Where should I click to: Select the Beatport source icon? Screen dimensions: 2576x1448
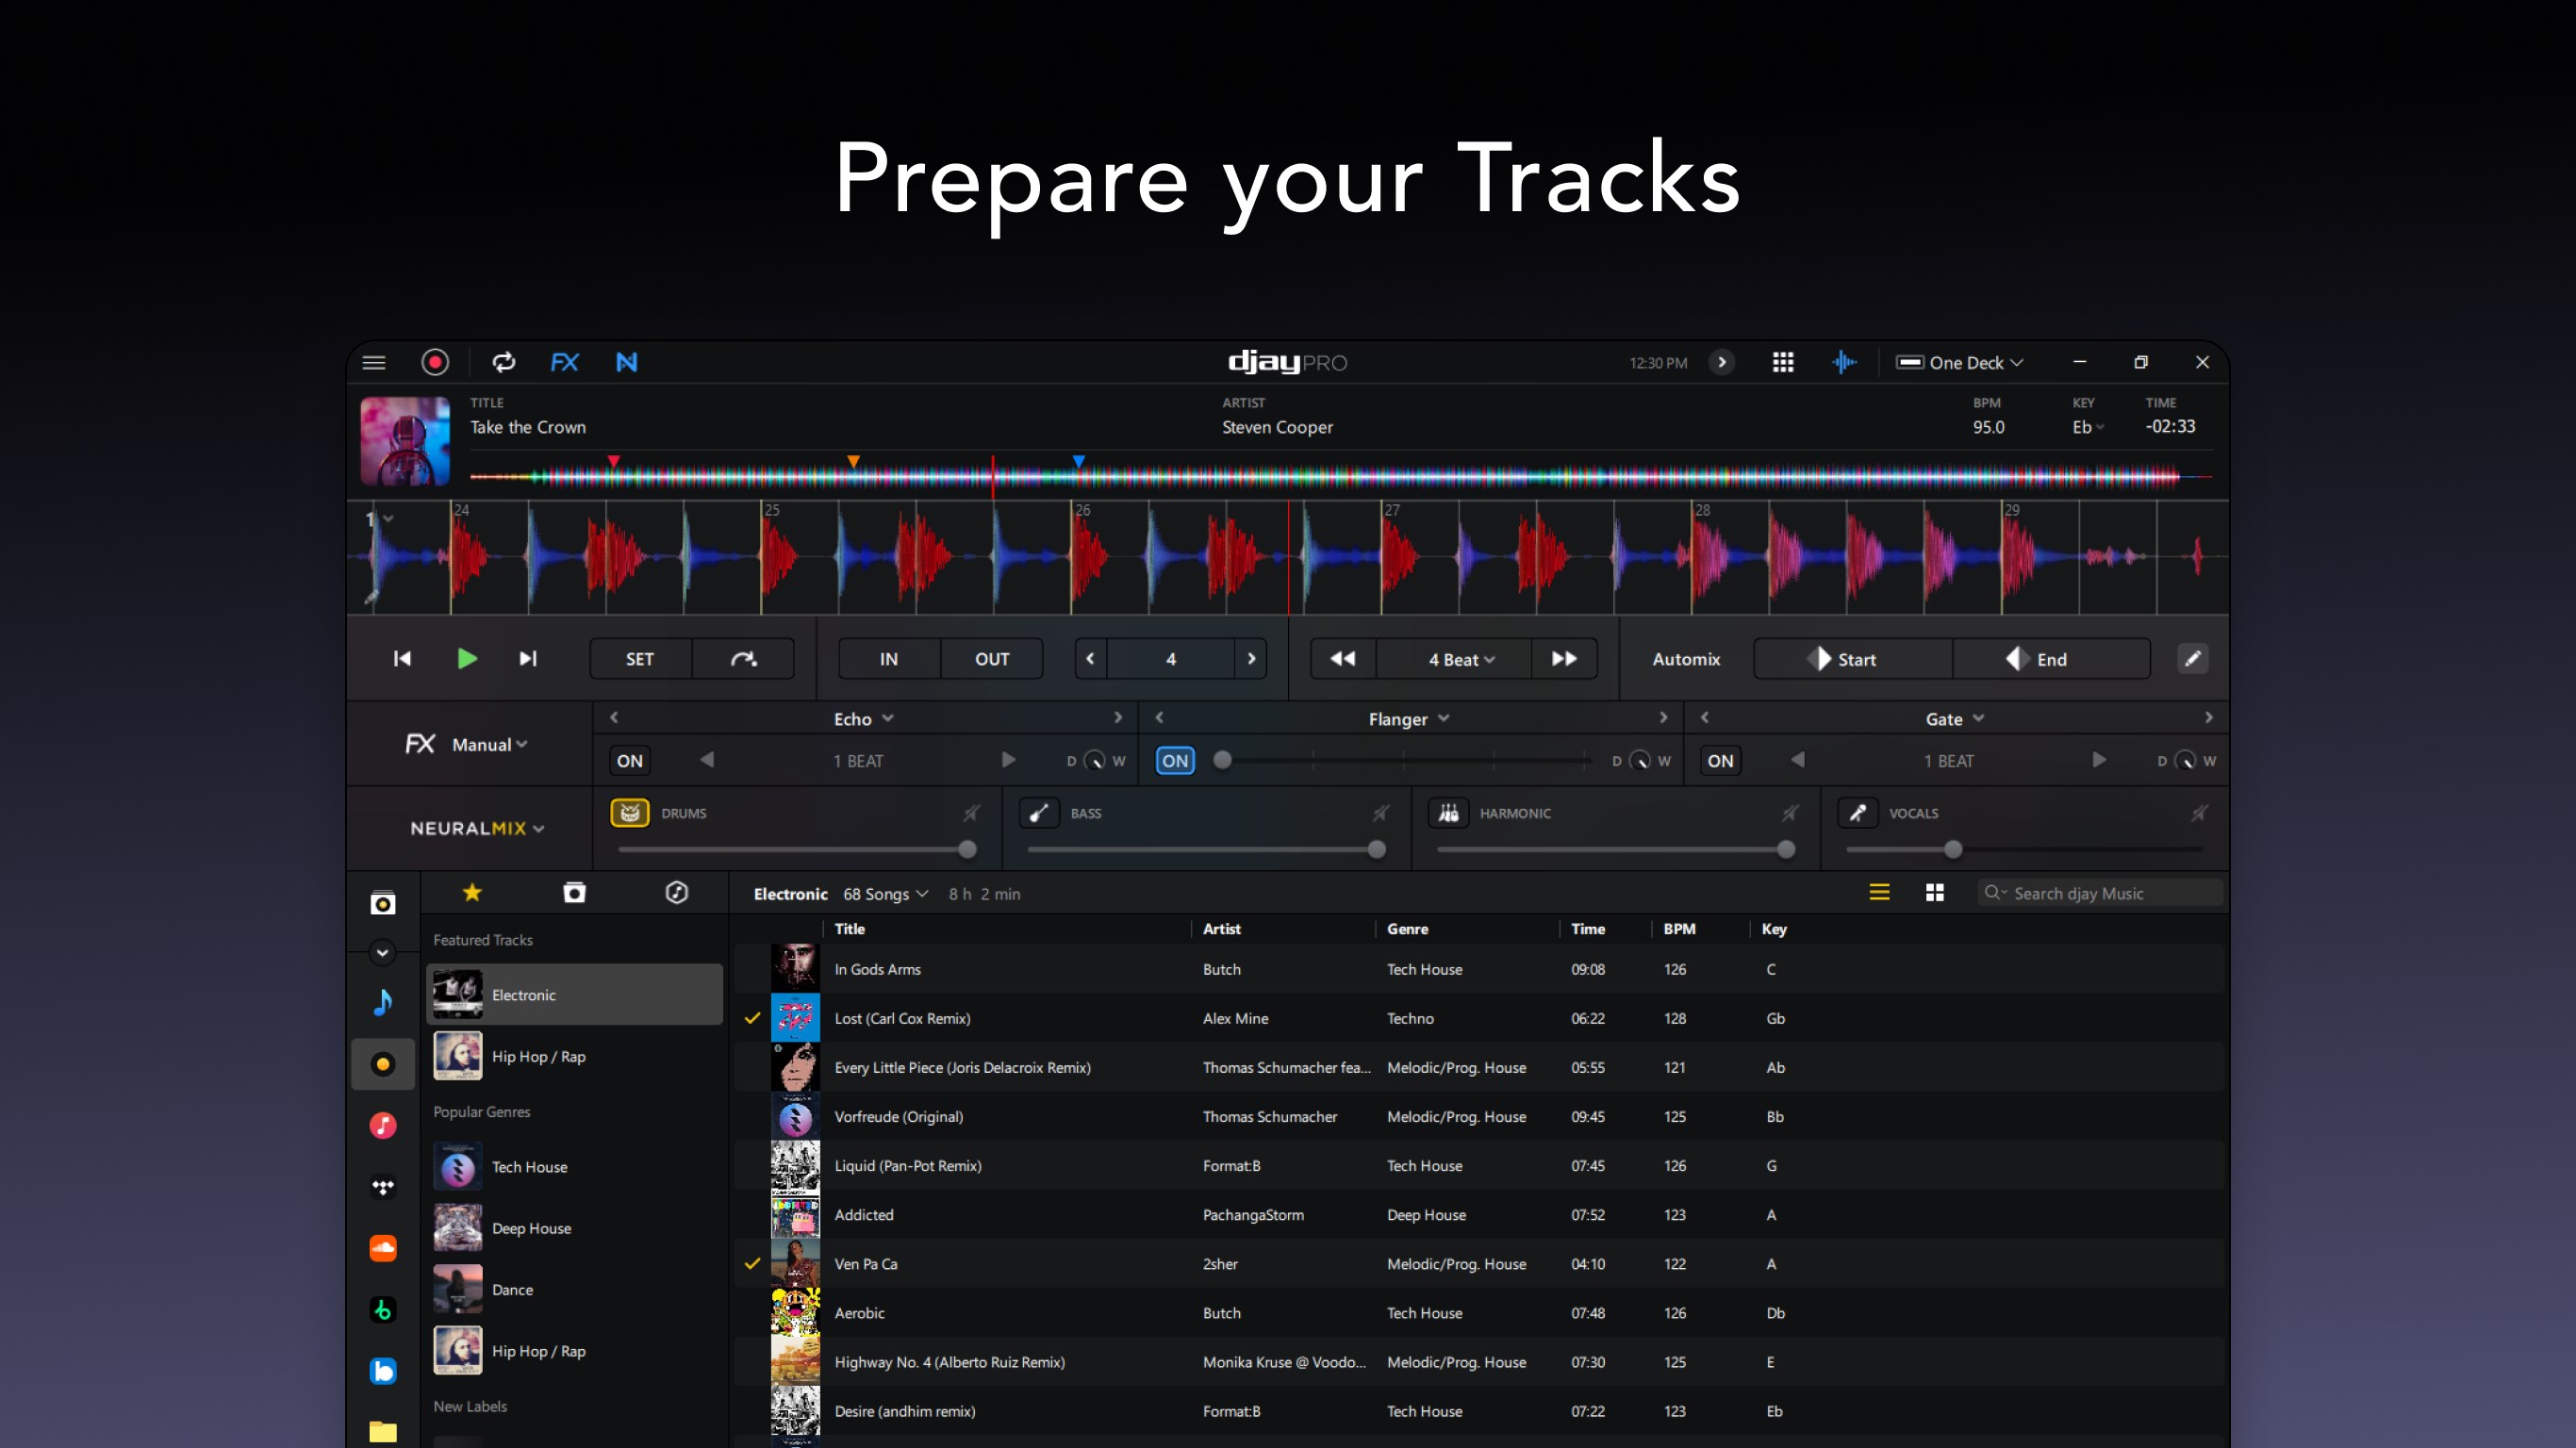pos(383,1310)
